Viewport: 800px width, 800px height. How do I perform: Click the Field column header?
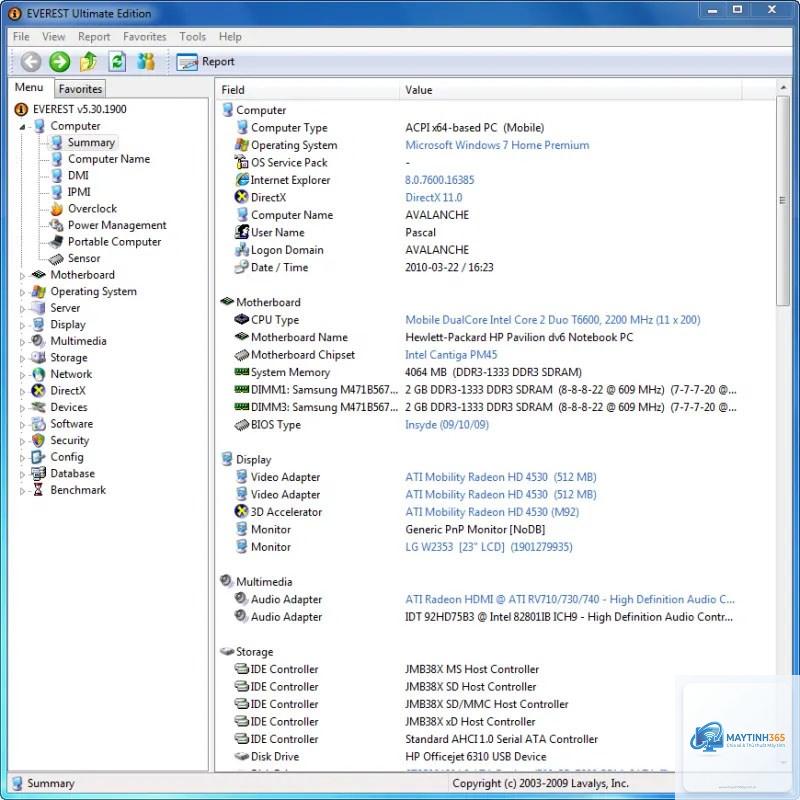tap(307, 90)
